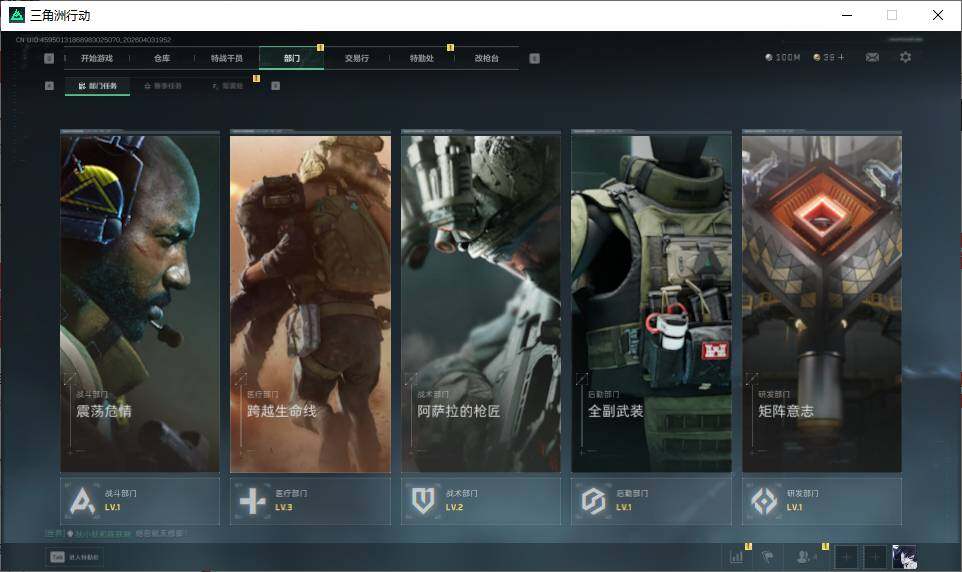The image size is (962, 572).
Task: Open the friends list icon
Action: coord(805,556)
